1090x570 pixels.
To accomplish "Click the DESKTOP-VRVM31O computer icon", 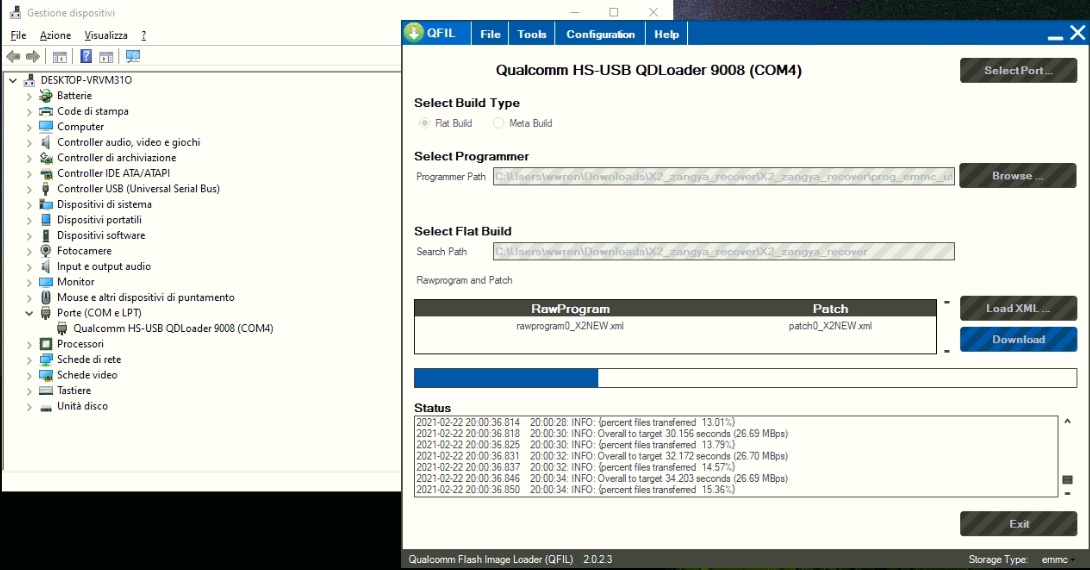I will [x=29, y=80].
